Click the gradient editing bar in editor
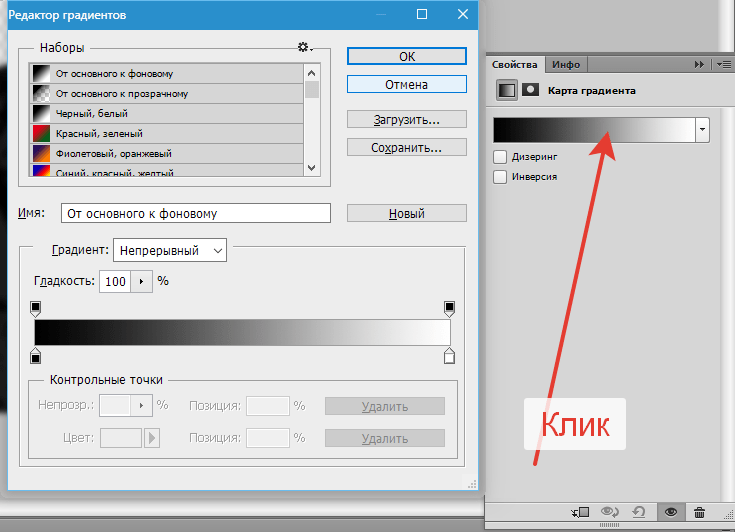The image size is (735, 532). click(242, 332)
